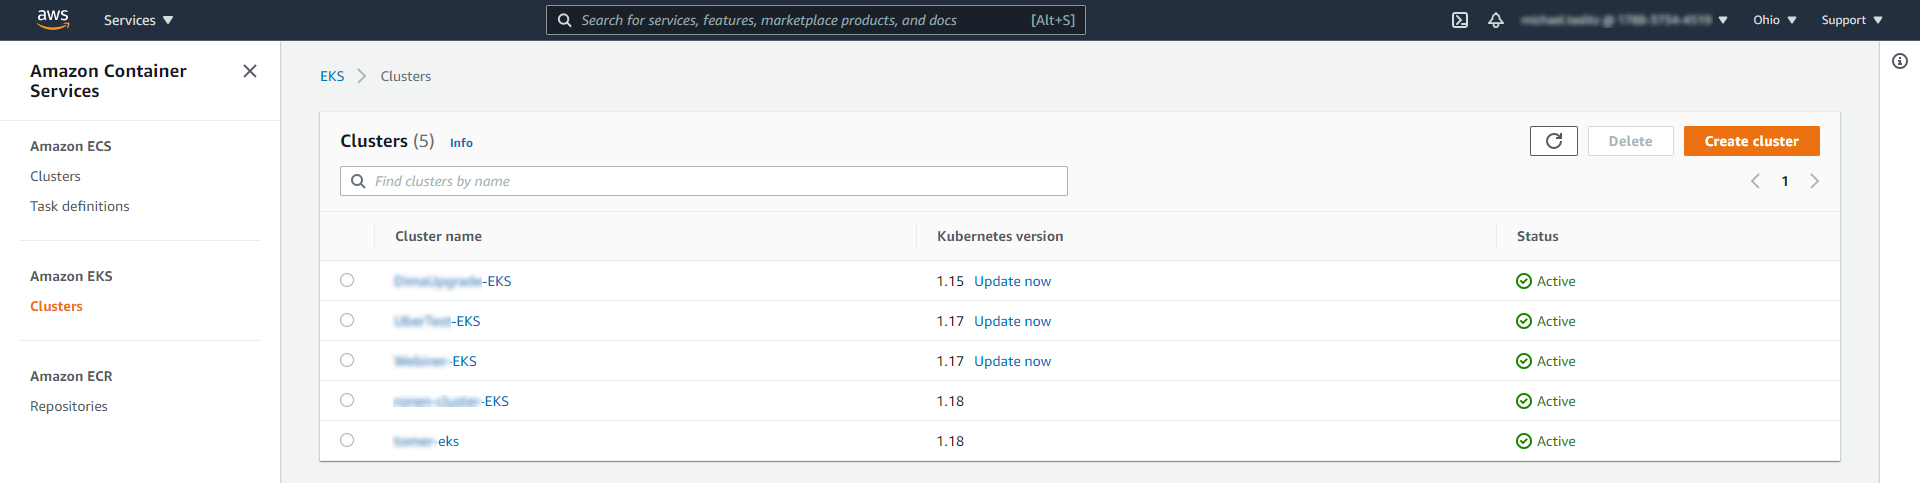
Task: Select radio button for the lowercase -eks cluster
Action: click(x=347, y=440)
